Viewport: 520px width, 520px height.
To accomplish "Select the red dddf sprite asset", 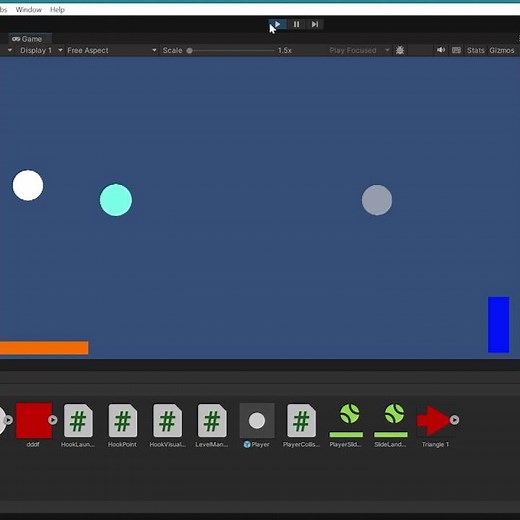I will (34, 420).
